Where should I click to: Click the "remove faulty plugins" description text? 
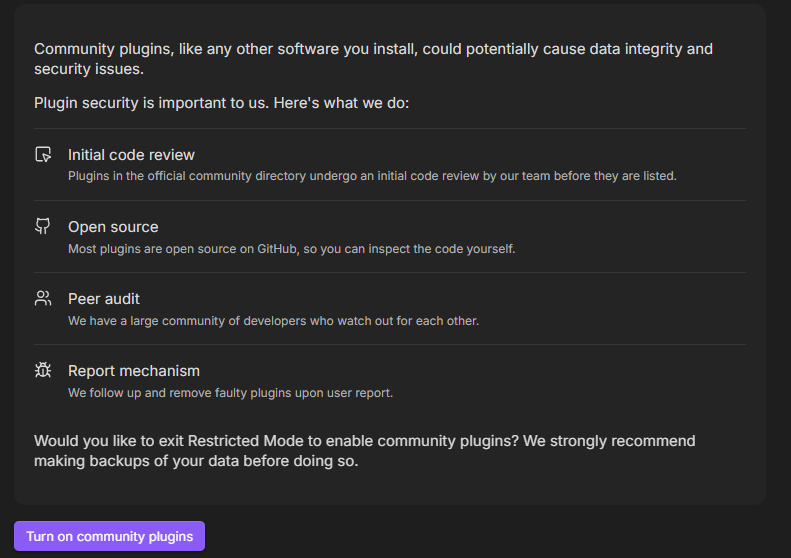230,393
